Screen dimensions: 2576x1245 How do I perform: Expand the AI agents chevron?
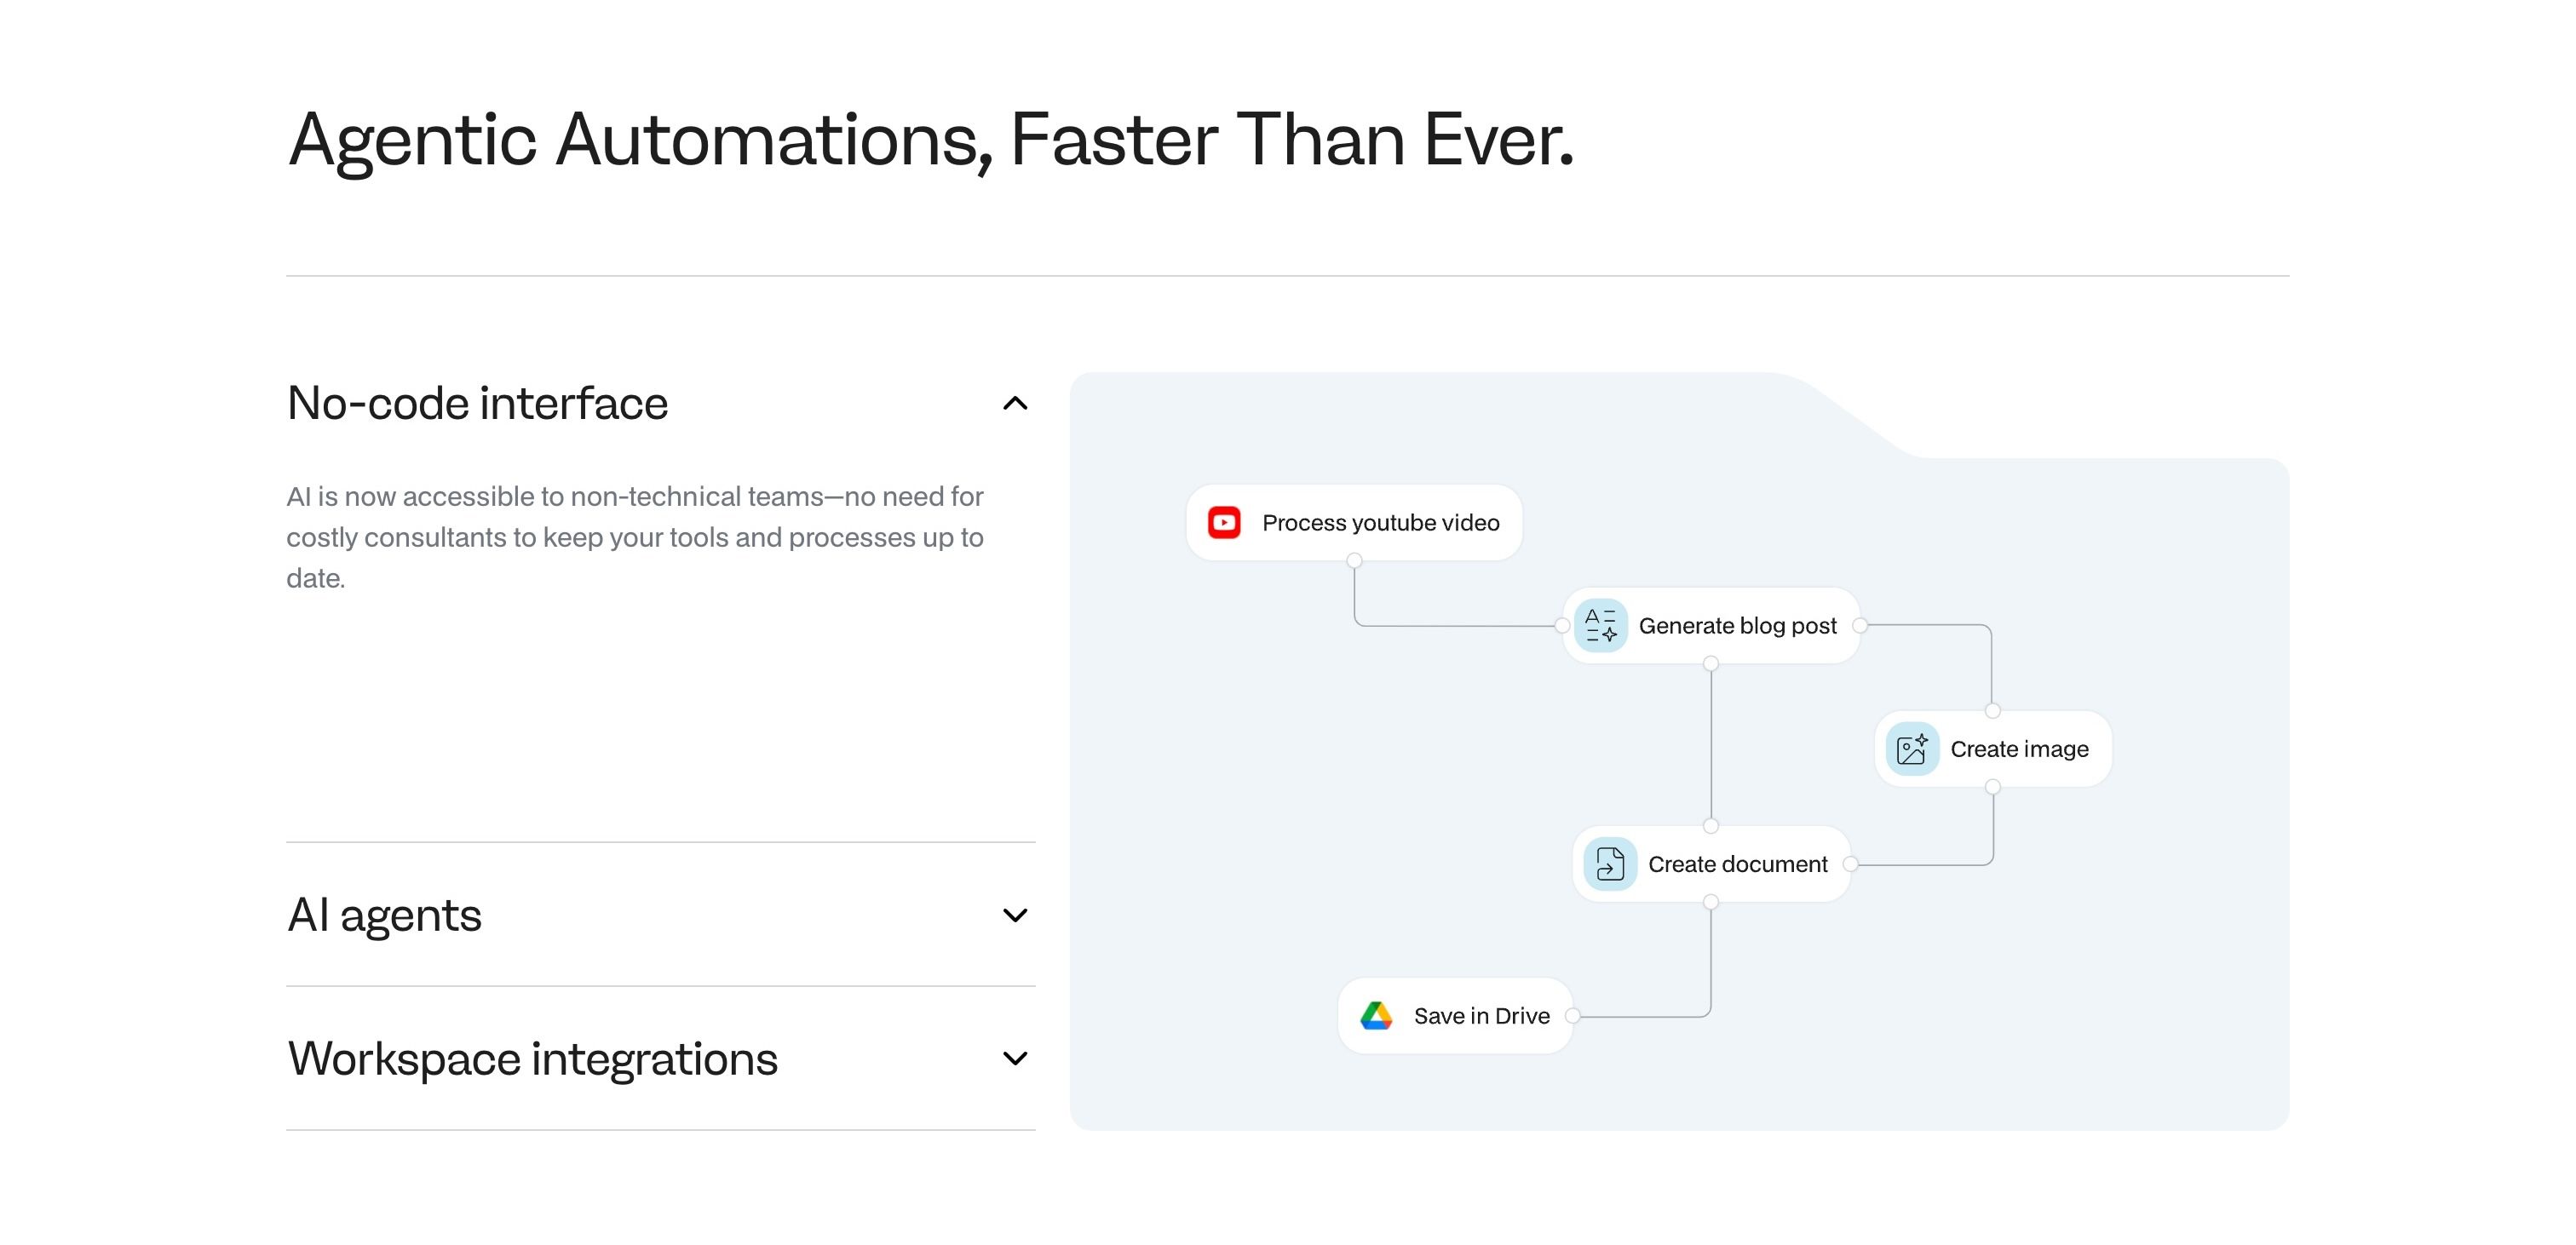coord(1015,915)
